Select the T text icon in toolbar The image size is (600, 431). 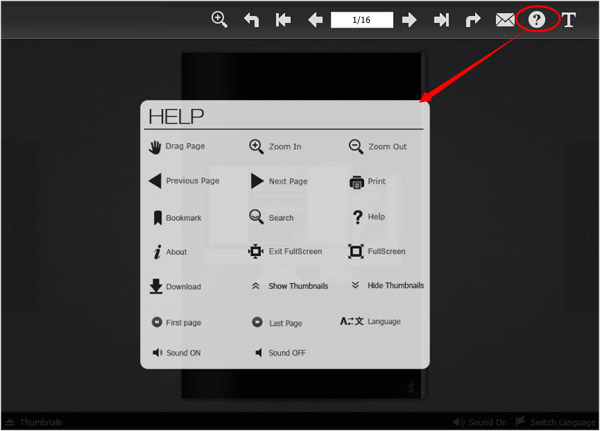tap(569, 19)
